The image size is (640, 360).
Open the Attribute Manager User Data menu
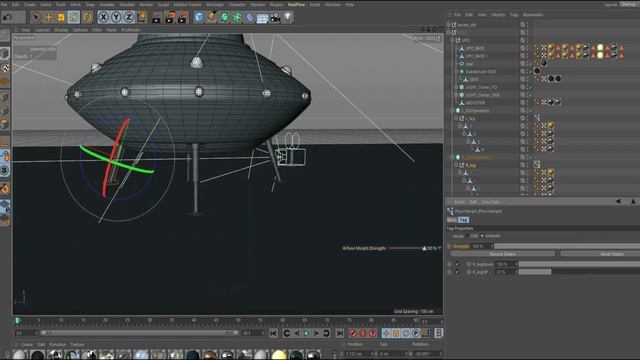click(491, 202)
